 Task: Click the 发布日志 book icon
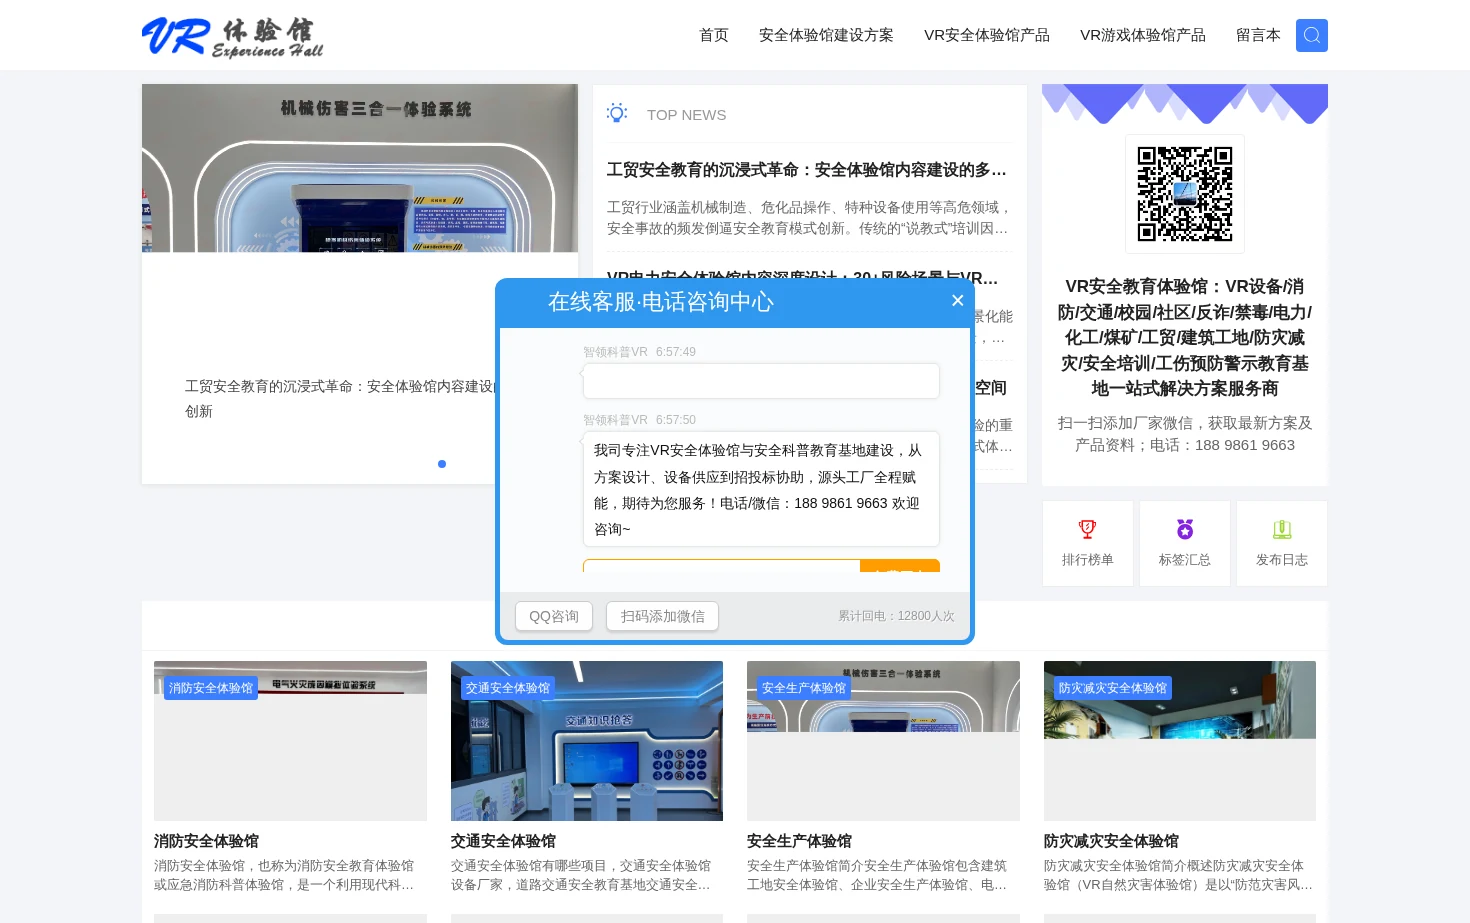(x=1282, y=529)
